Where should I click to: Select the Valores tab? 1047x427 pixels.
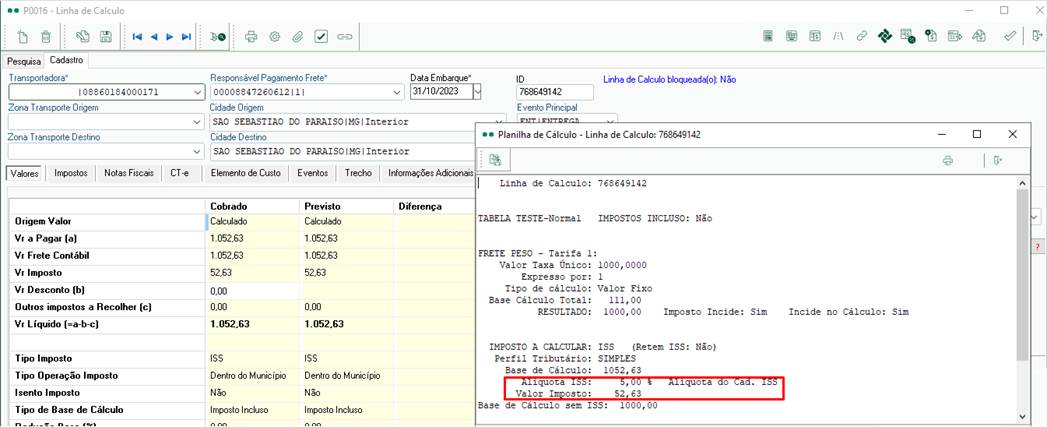(x=25, y=173)
